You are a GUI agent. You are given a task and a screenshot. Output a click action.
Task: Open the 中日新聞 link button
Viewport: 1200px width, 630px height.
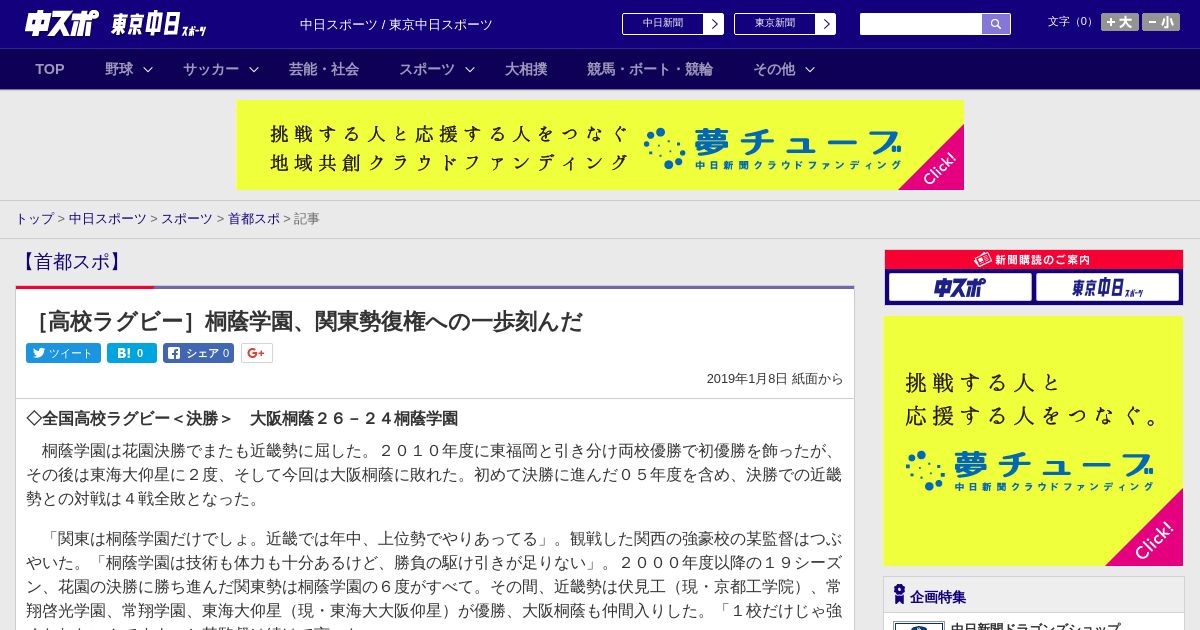click(x=662, y=24)
